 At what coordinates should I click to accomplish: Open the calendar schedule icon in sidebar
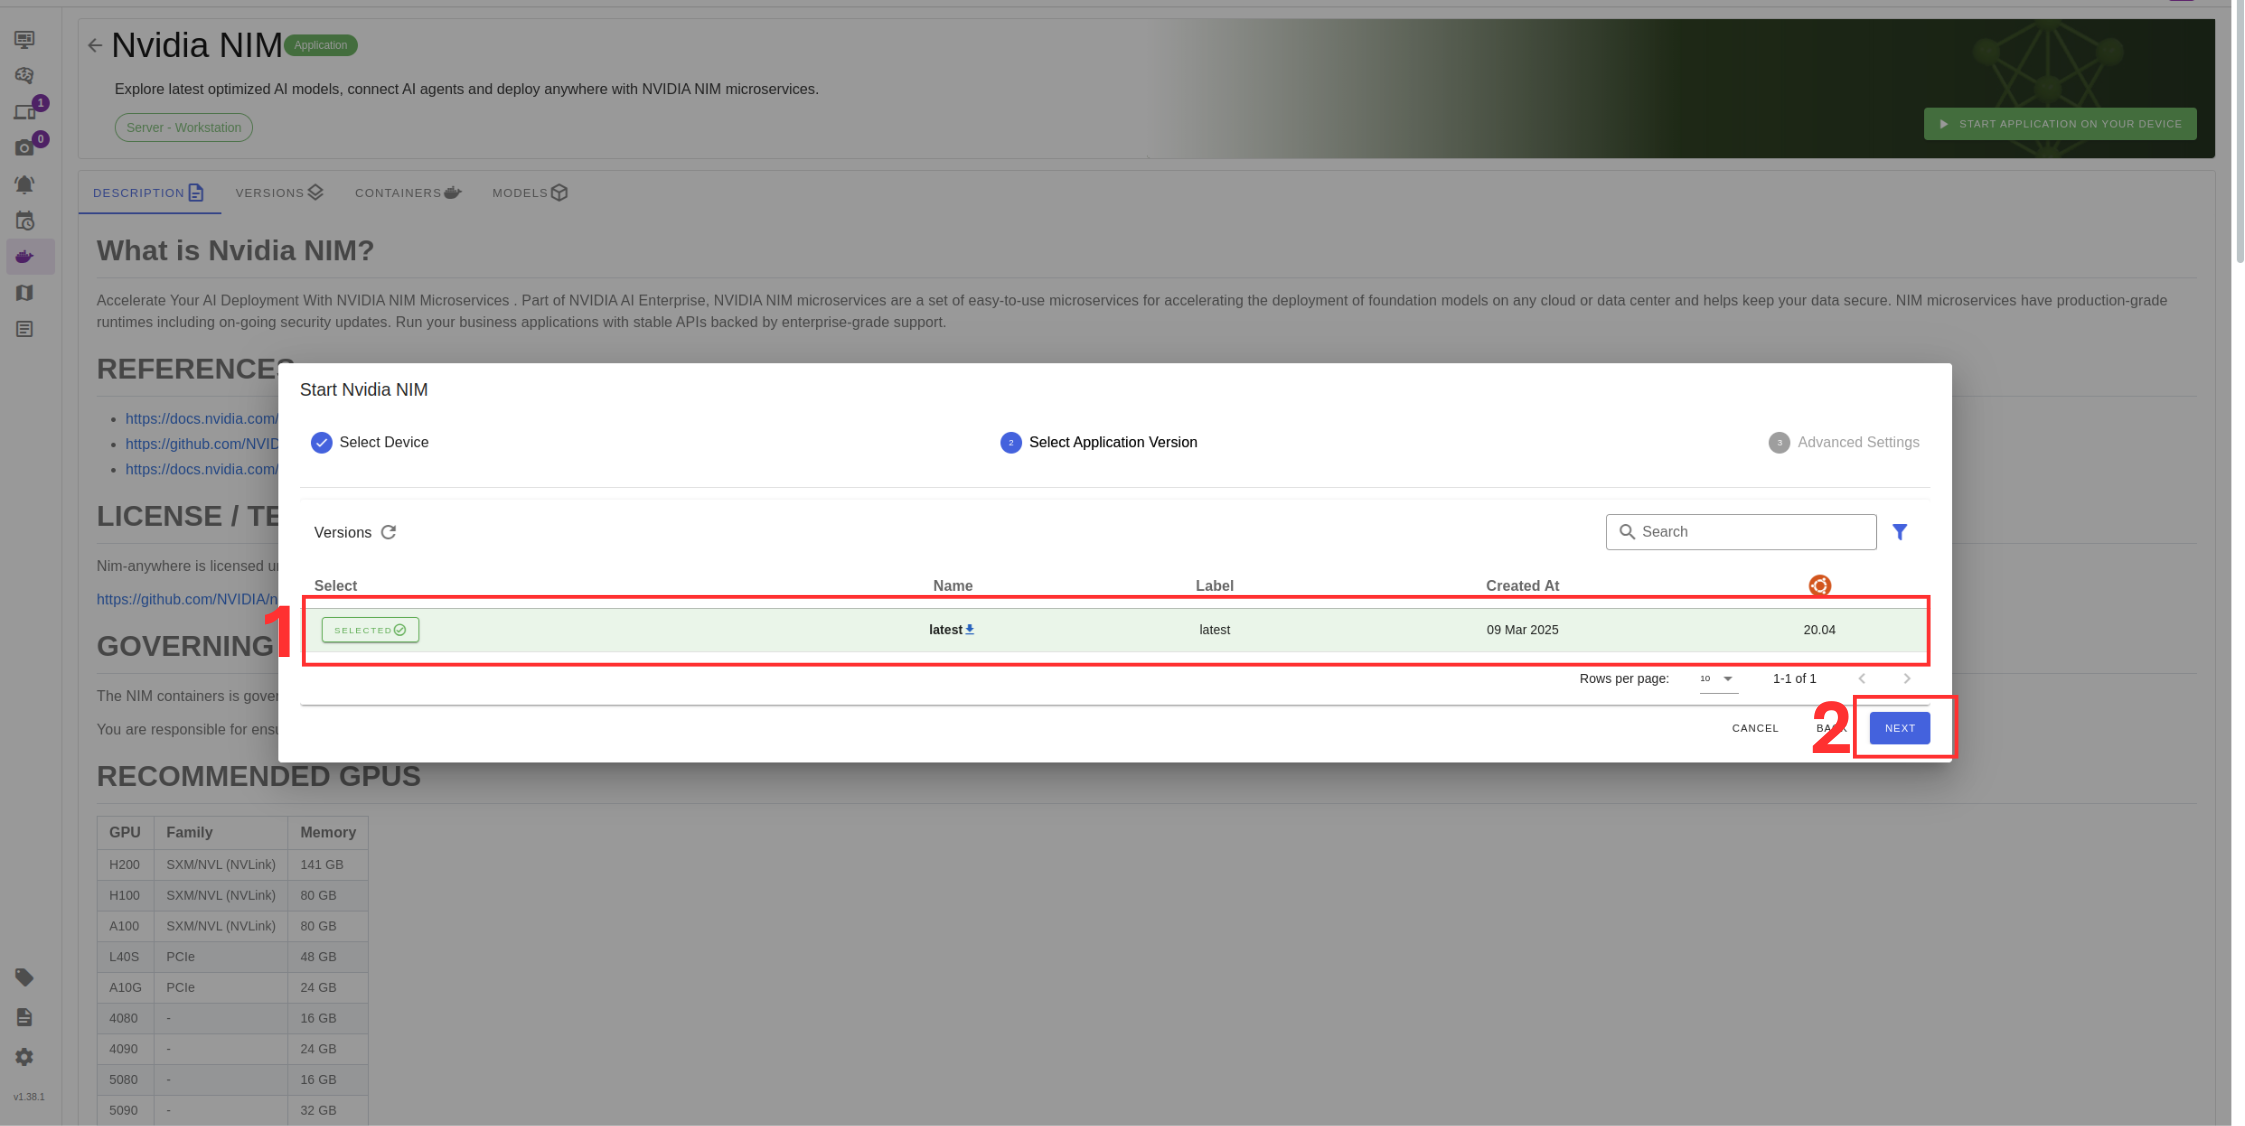[25, 221]
